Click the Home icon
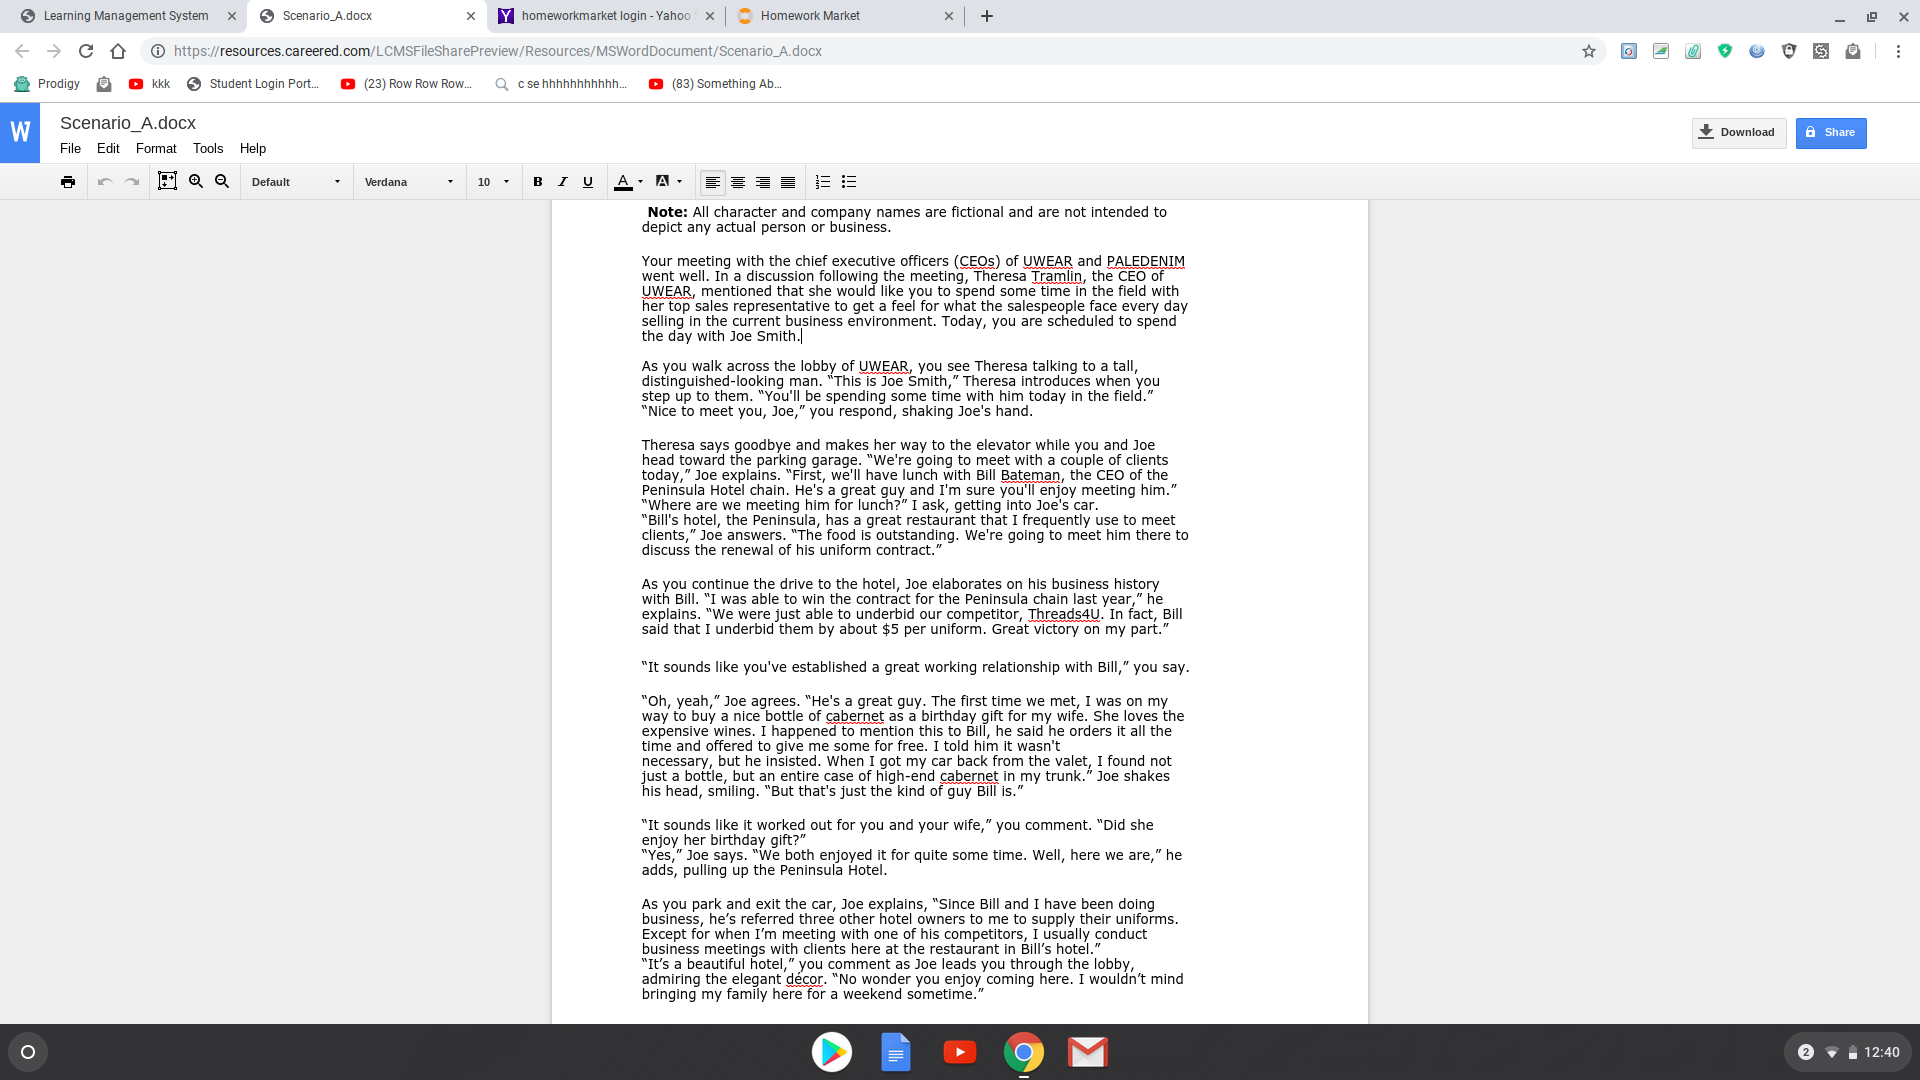Image resolution: width=1920 pixels, height=1080 pixels. [118, 51]
